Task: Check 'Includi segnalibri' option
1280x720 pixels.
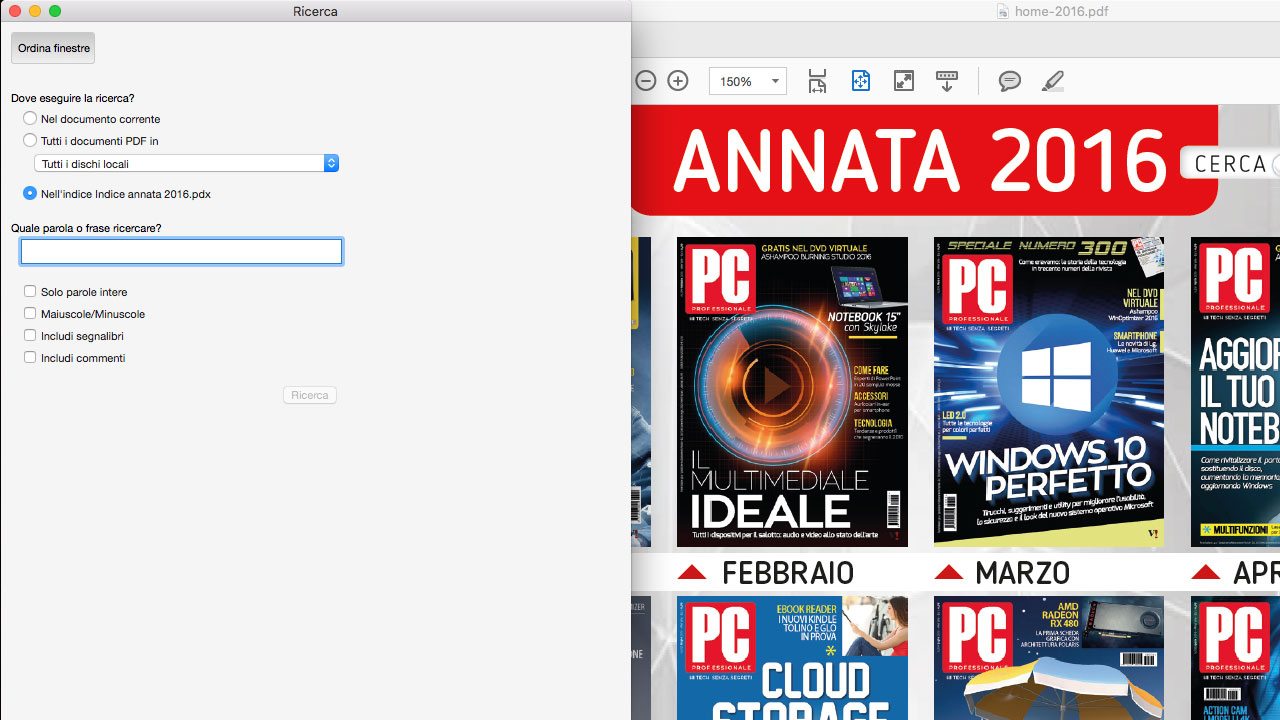Action: [x=30, y=336]
